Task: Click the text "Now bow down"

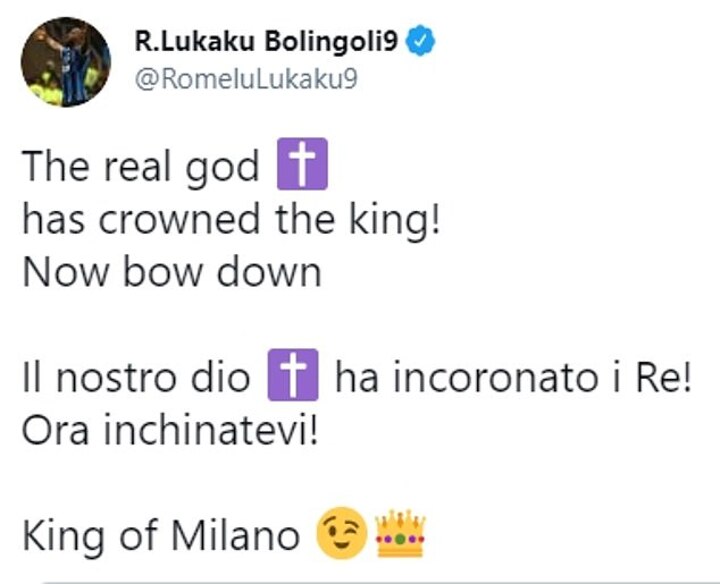Action: coord(171,273)
